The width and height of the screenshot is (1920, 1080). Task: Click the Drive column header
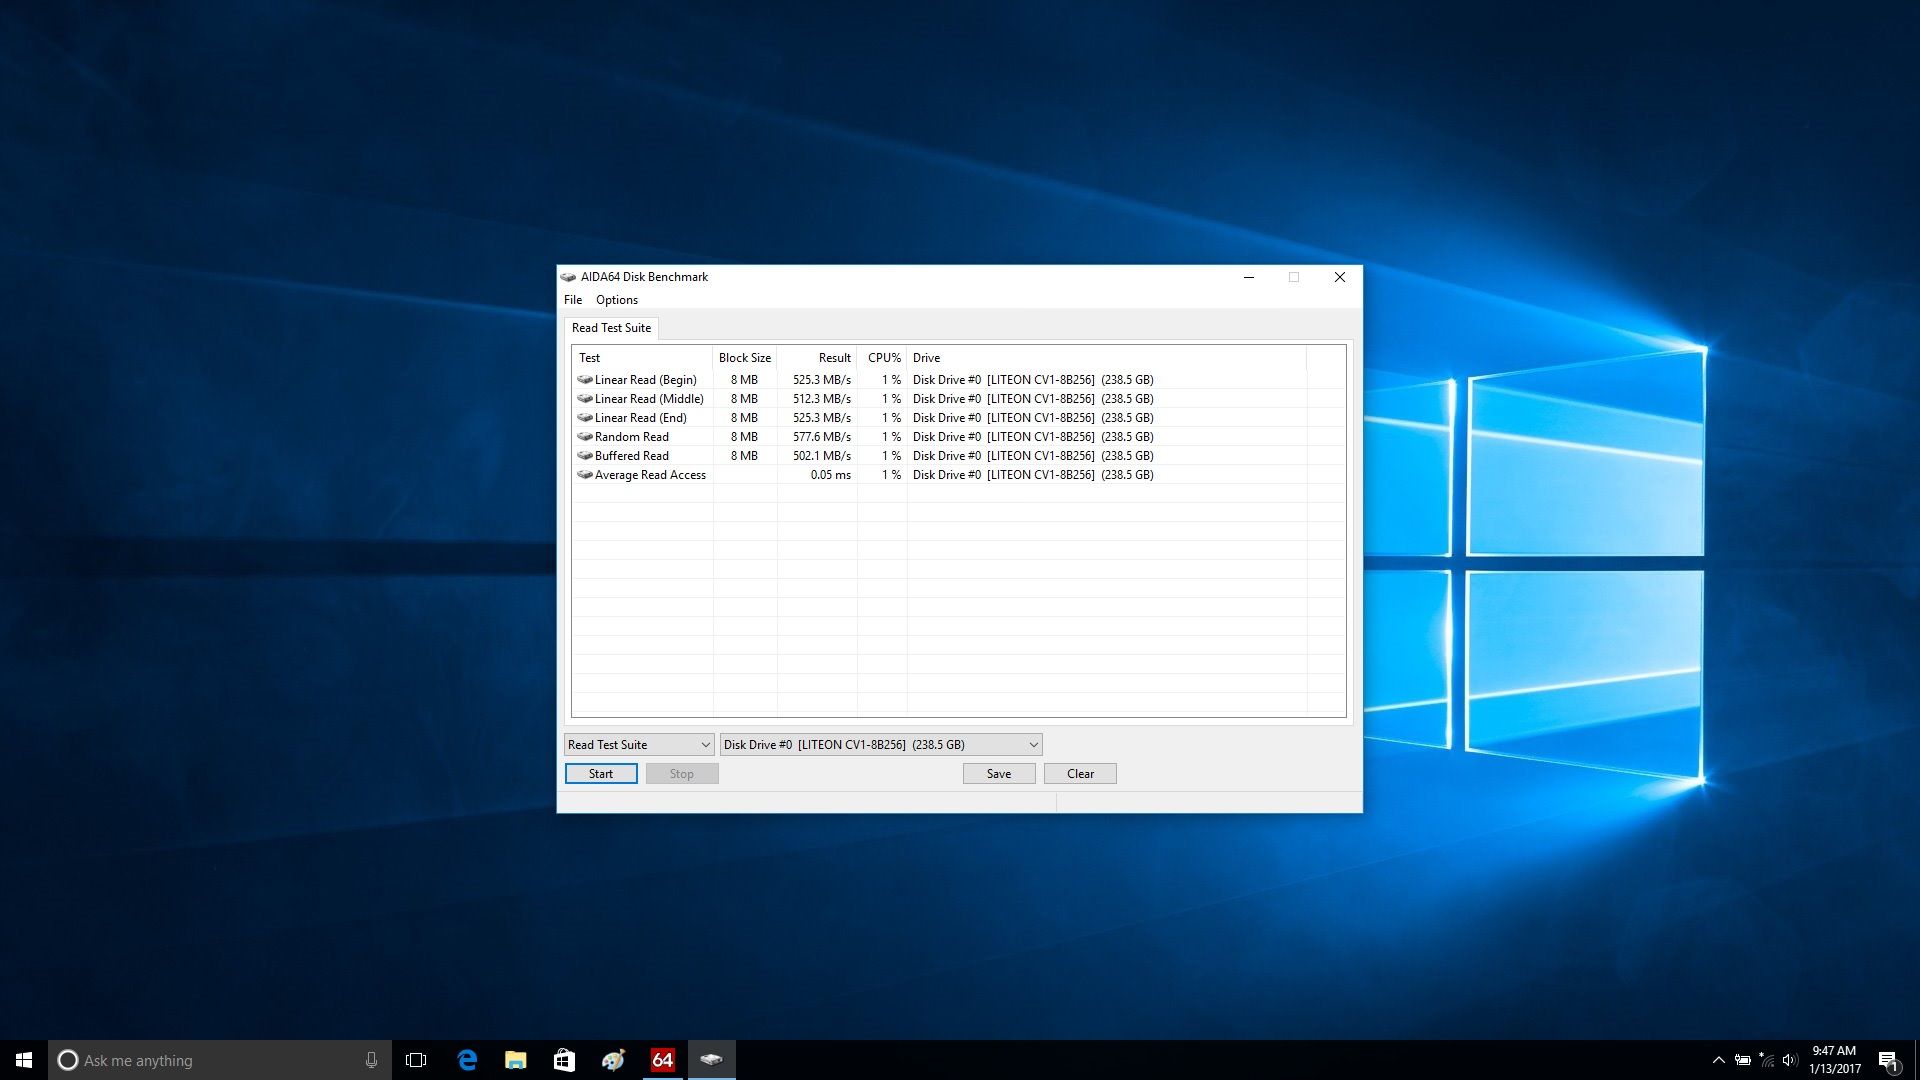pos(1107,358)
